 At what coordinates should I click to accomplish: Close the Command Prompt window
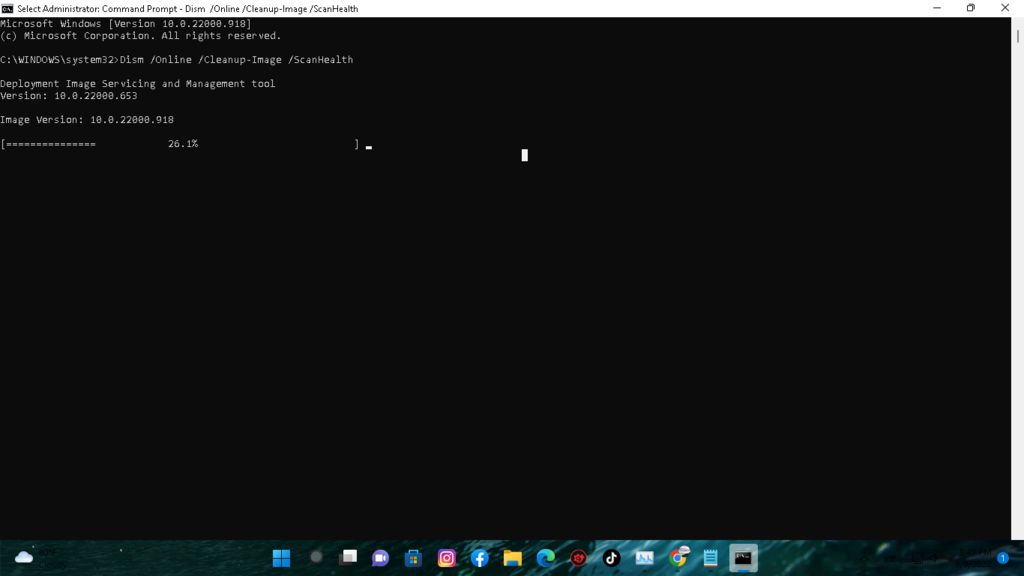pyautogui.click(x=1005, y=8)
